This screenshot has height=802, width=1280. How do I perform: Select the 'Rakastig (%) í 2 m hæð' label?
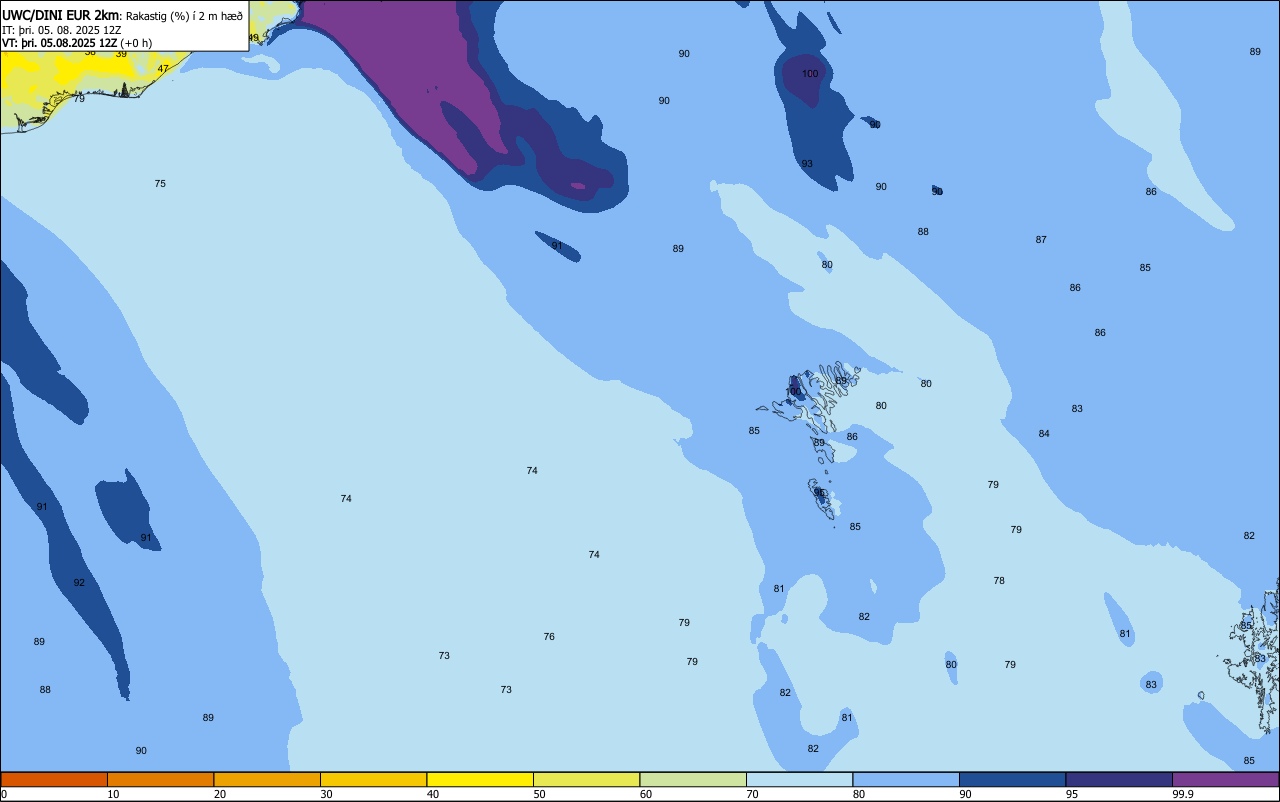[184, 16]
